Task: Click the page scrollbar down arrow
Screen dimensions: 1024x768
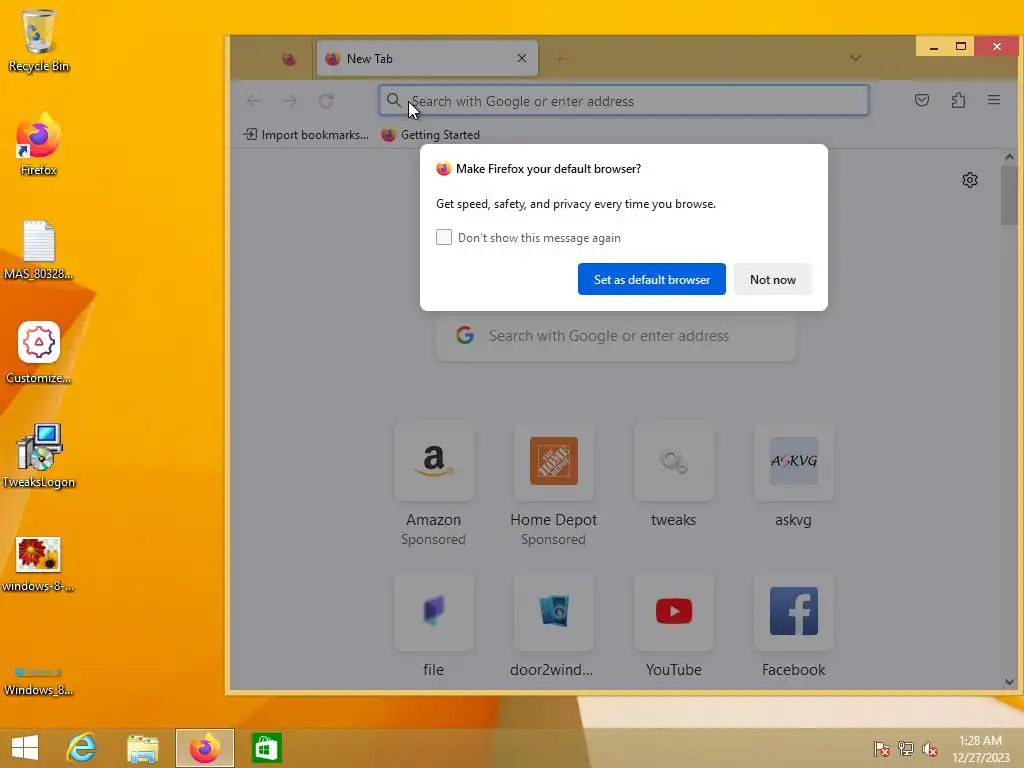Action: [x=1009, y=682]
